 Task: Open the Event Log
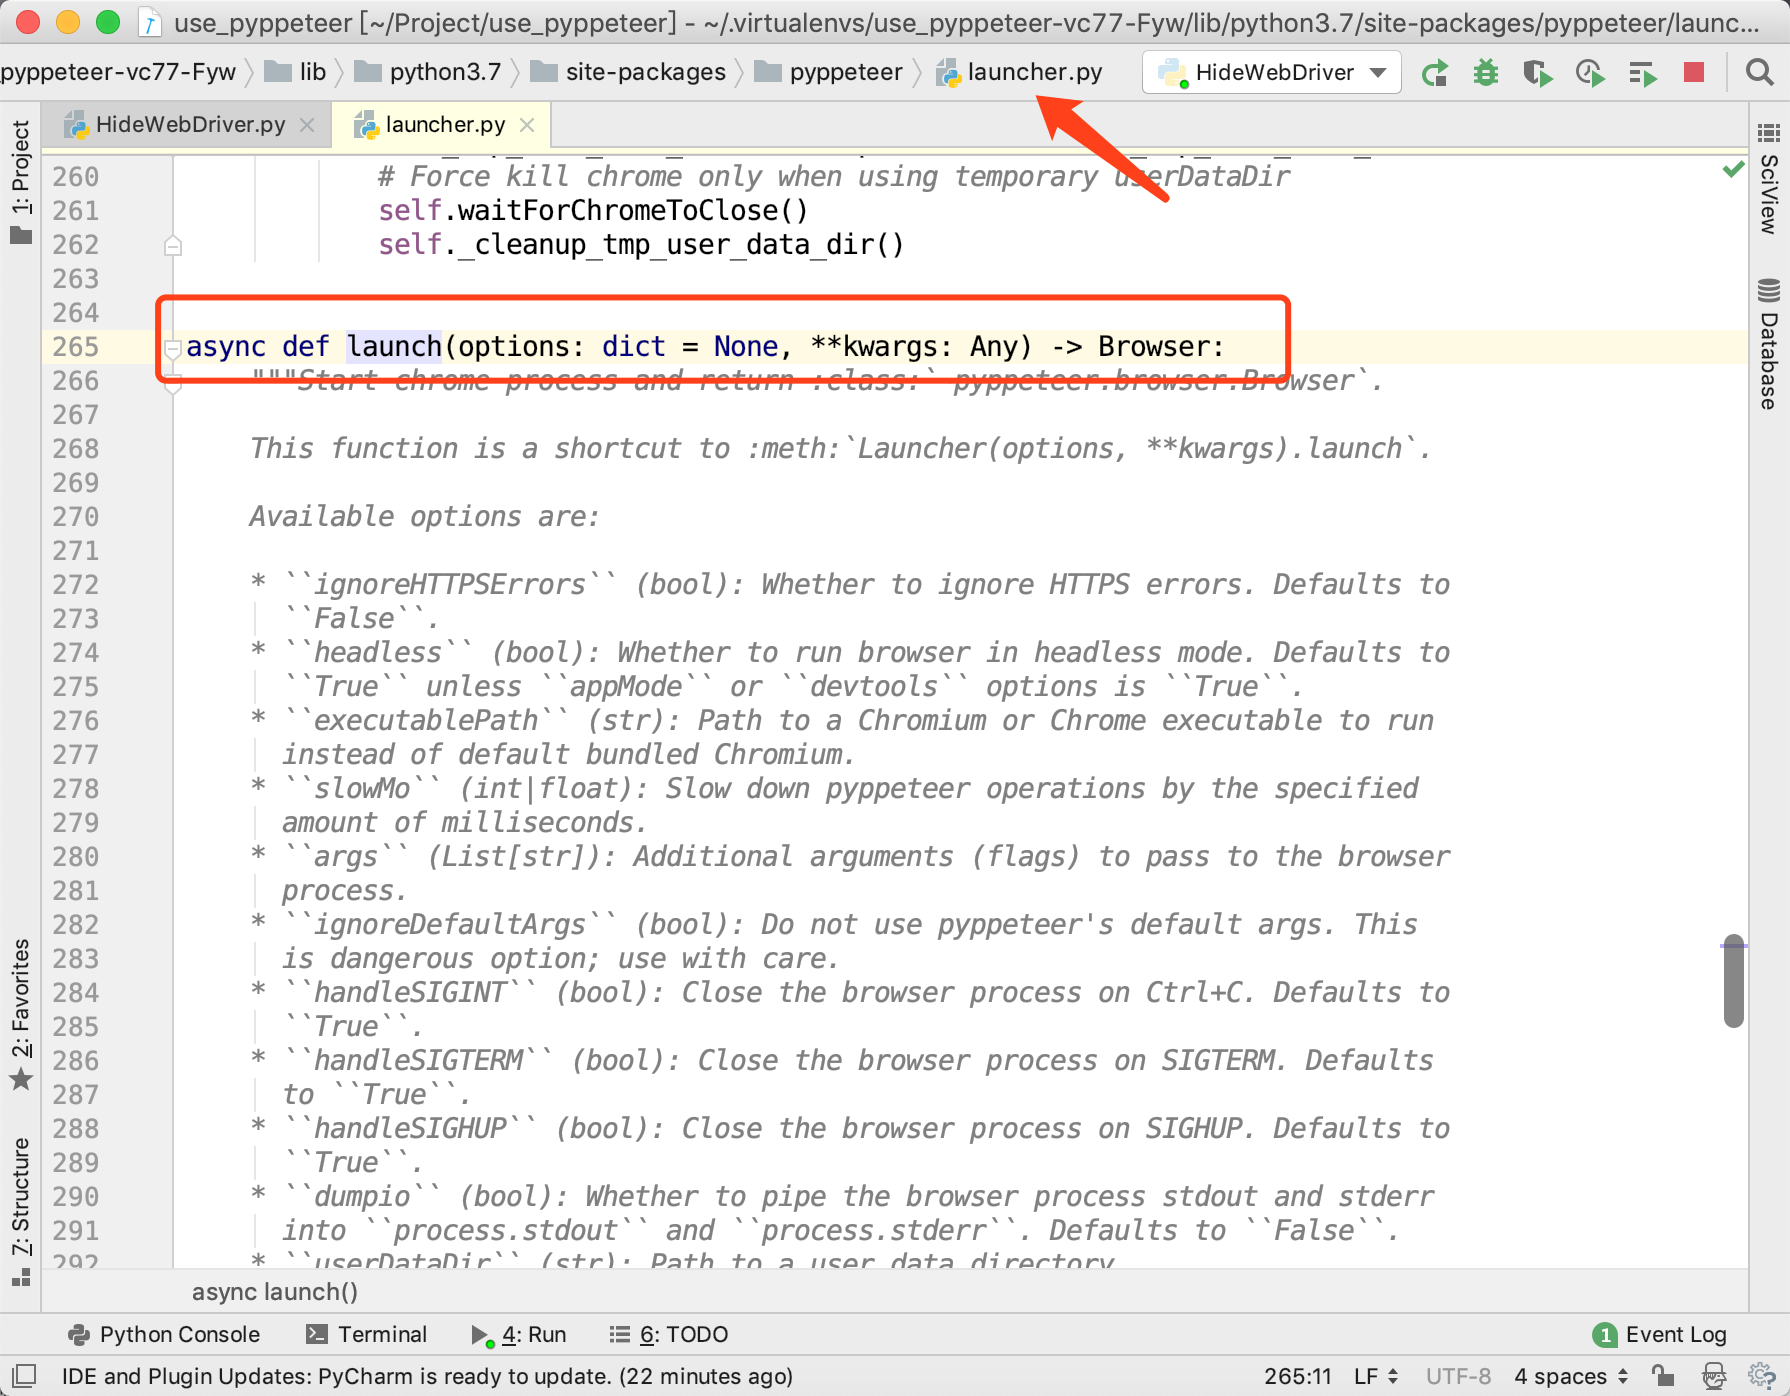1660,1335
